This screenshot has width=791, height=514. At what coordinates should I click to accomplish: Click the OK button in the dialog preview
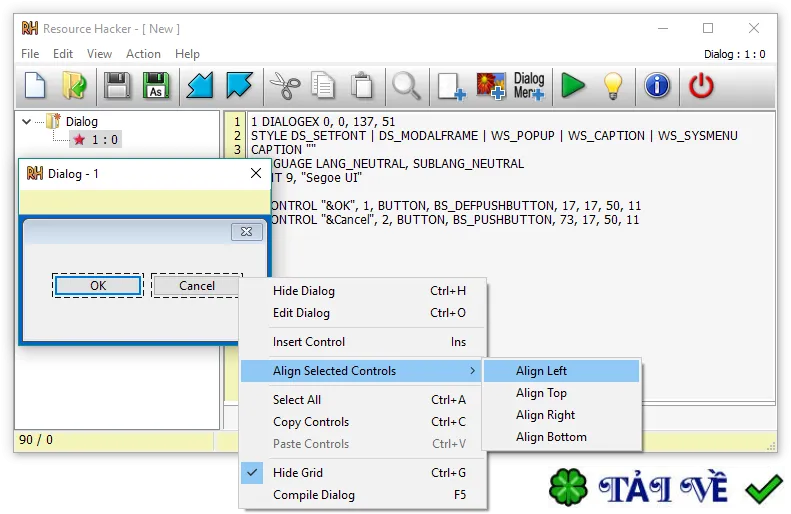tap(98, 285)
